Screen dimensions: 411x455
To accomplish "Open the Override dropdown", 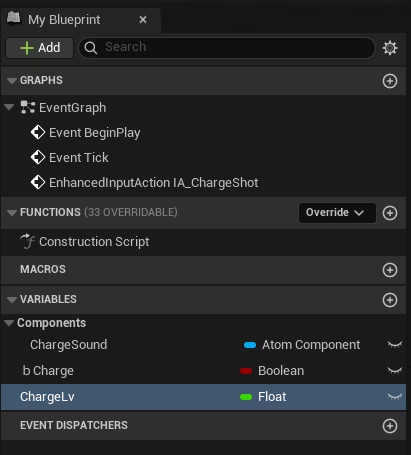I will [x=337, y=213].
